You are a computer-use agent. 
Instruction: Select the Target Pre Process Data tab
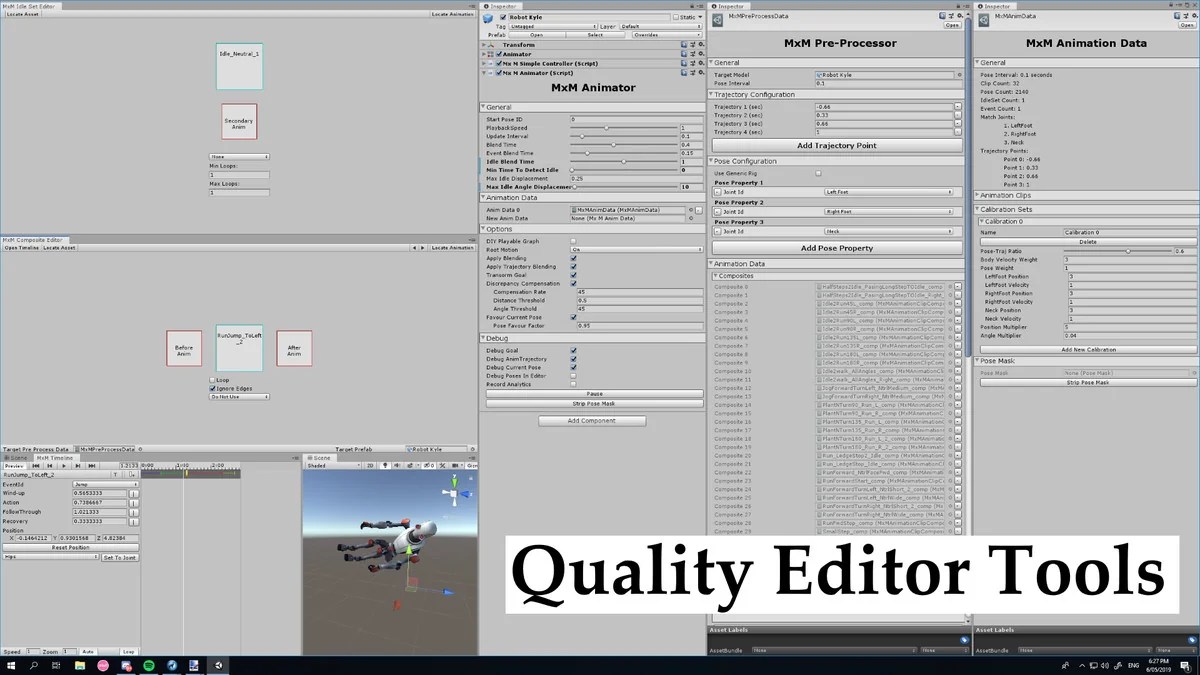[35, 449]
